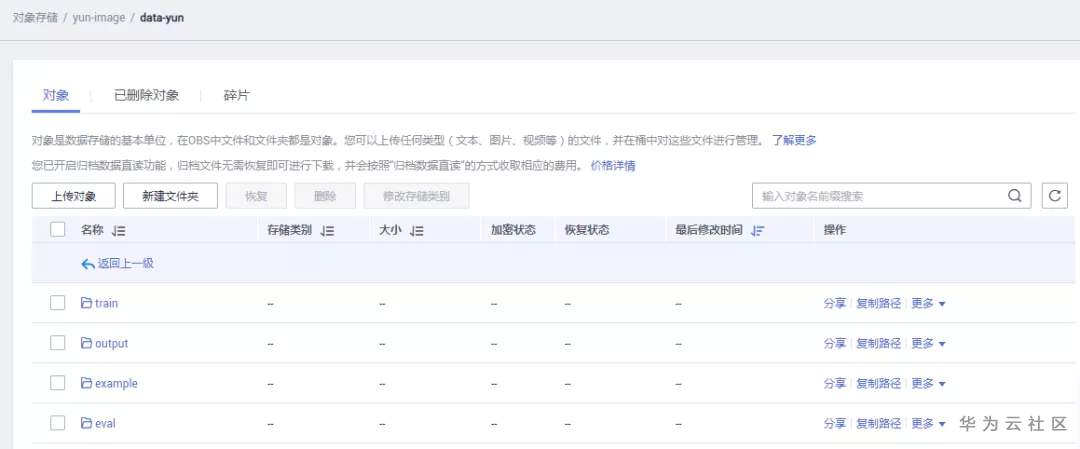Sort by storage class column icon
Screen dimensions: 1080x449
point(328,231)
